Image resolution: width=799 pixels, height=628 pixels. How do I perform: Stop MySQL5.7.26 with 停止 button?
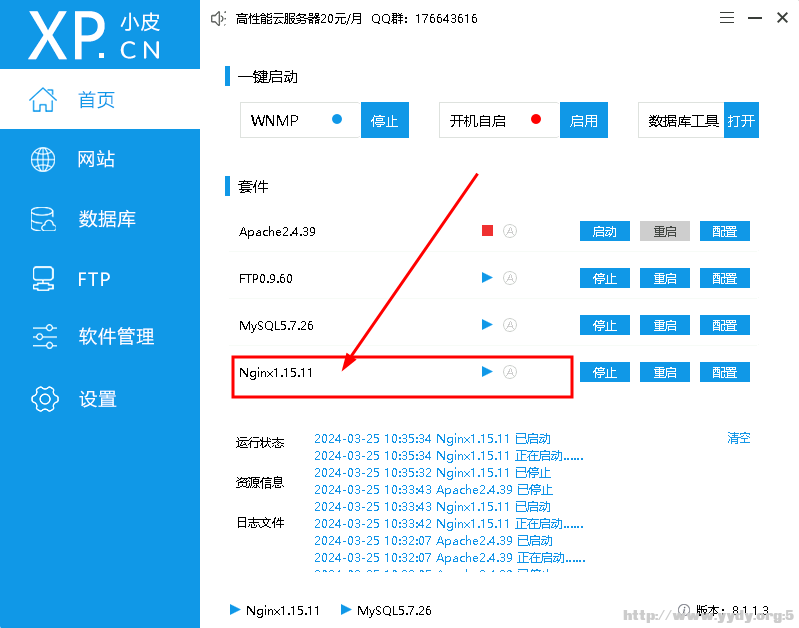605,325
